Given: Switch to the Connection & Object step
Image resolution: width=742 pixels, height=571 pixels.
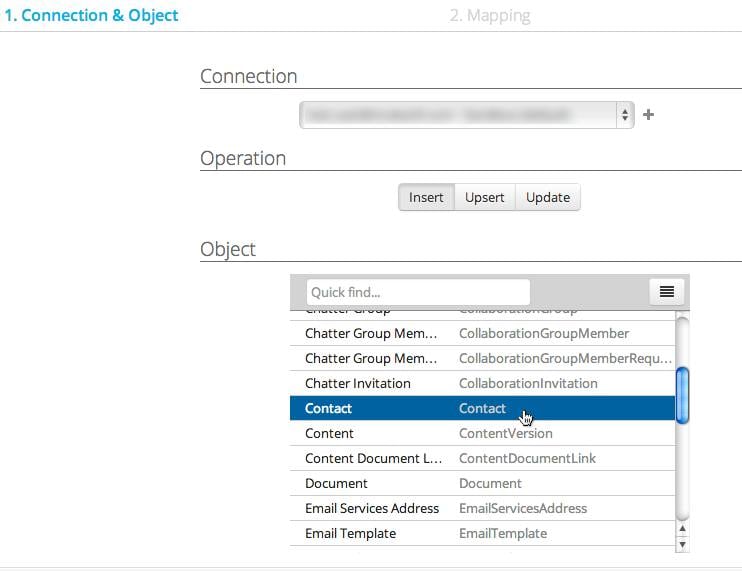Looking at the screenshot, I should [91, 15].
